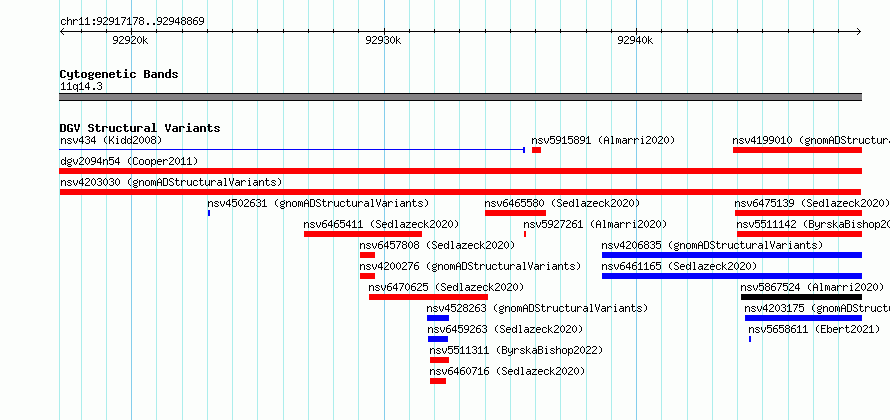Select the tiny blue marker of nsv4502631
Viewport: 890px width, 420px height.
[209, 213]
